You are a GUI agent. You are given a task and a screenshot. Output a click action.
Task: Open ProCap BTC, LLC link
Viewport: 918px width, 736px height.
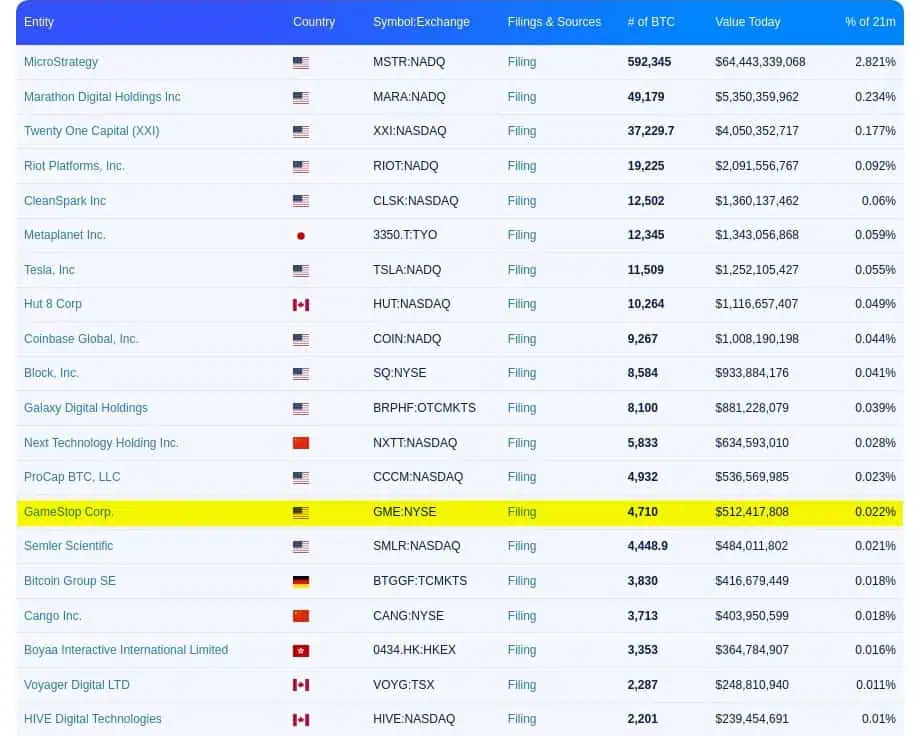[72, 477]
